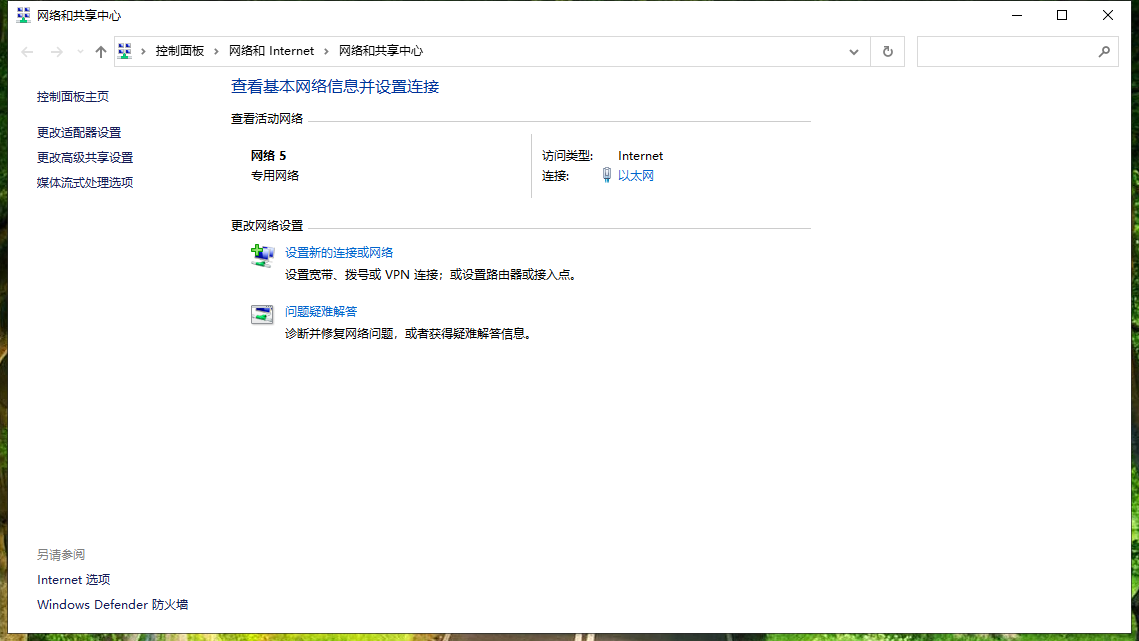点击以太网连接前的网络图标
Image resolution: width=1139 pixels, height=641 pixels.
click(607, 173)
